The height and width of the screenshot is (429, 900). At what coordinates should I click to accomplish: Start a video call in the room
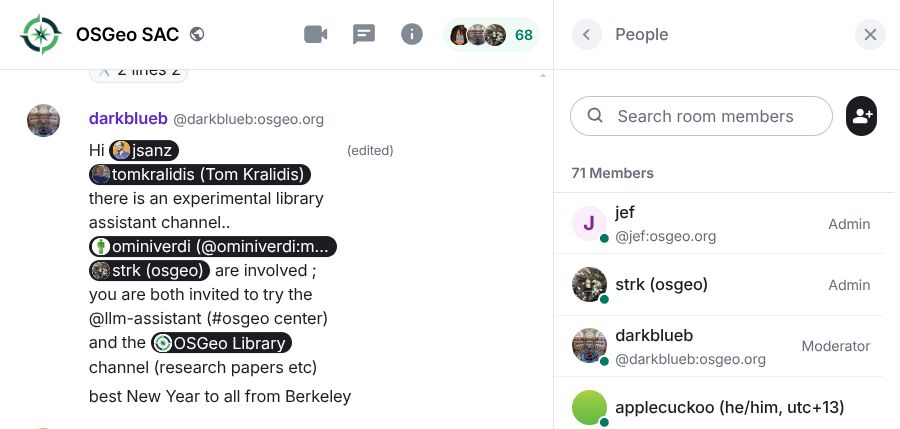tap(316, 35)
